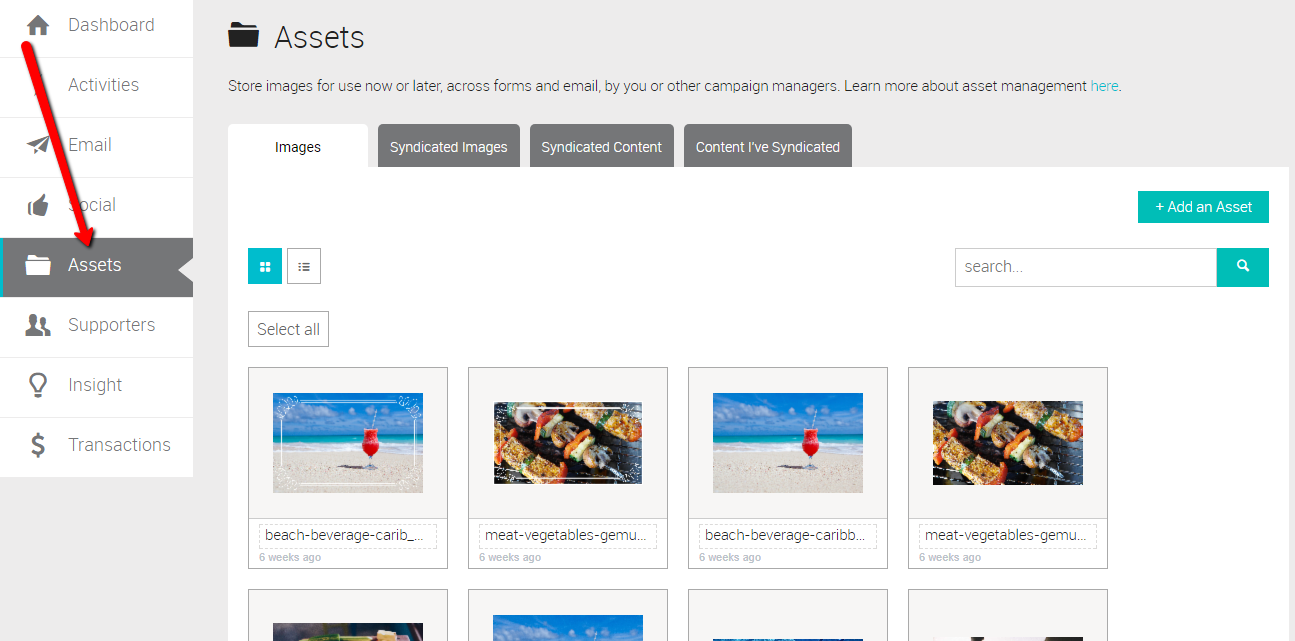
Task: Click the Assets folder icon in sidebar
Action: coord(38,265)
